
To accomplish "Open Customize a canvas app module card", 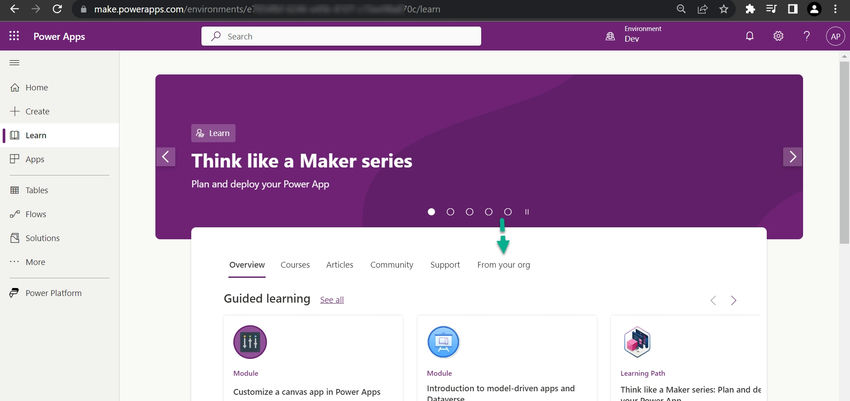I will tap(313, 358).
